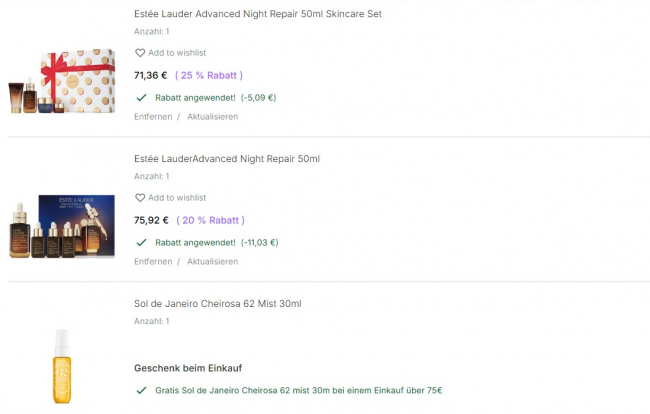Open the Sol de Janeiro Cheirosa 62 Mist title
Image resolution: width=650 pixels, height=414 pixels.
[217, 304]
